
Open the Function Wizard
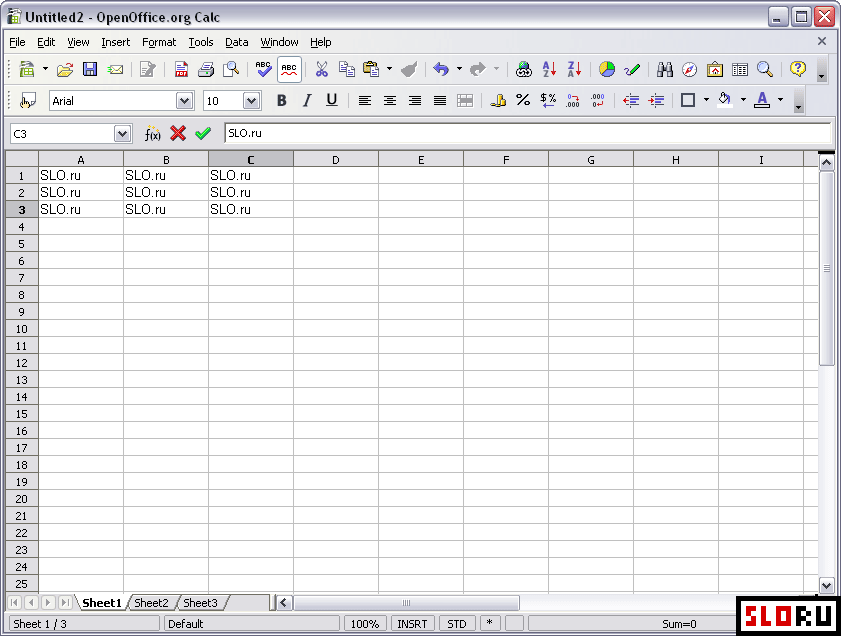153,134
